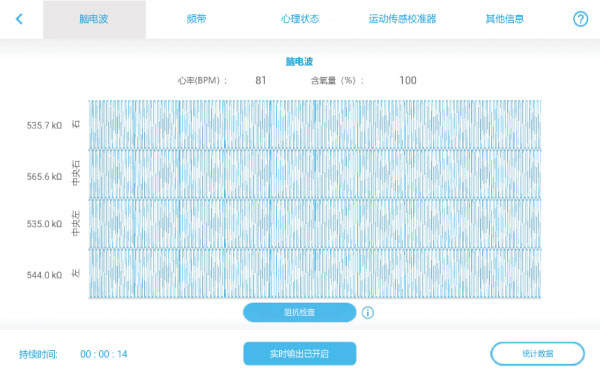Toggle the 实时输出已开启 button
600x375 pixels.
tap(300, 354)
